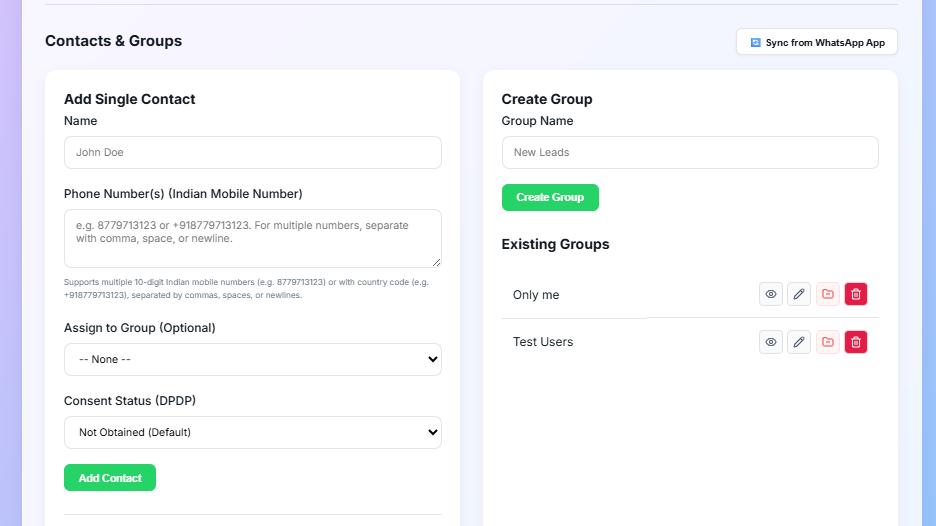Click the phone number helper text

point(246,288)
